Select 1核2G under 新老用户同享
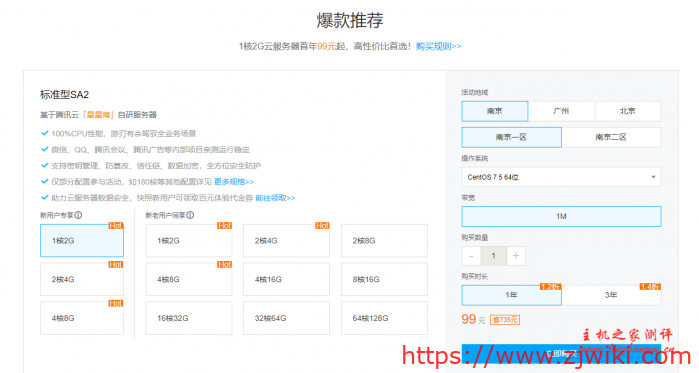The height and width of the screenshot is (373, 699). pos(189,241)
